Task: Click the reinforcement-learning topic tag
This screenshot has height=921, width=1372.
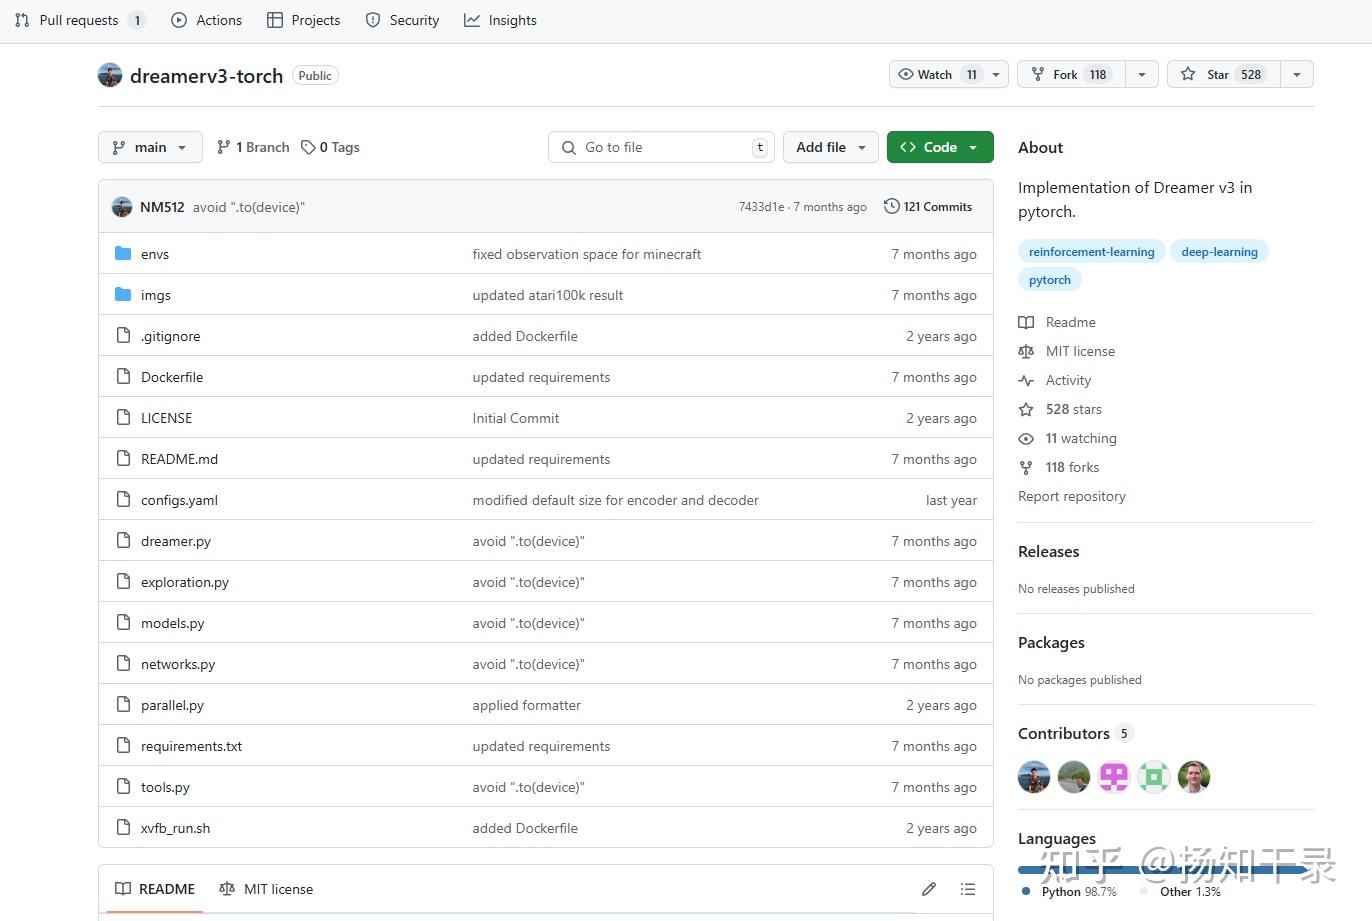Action: [x=1091, y=252]
